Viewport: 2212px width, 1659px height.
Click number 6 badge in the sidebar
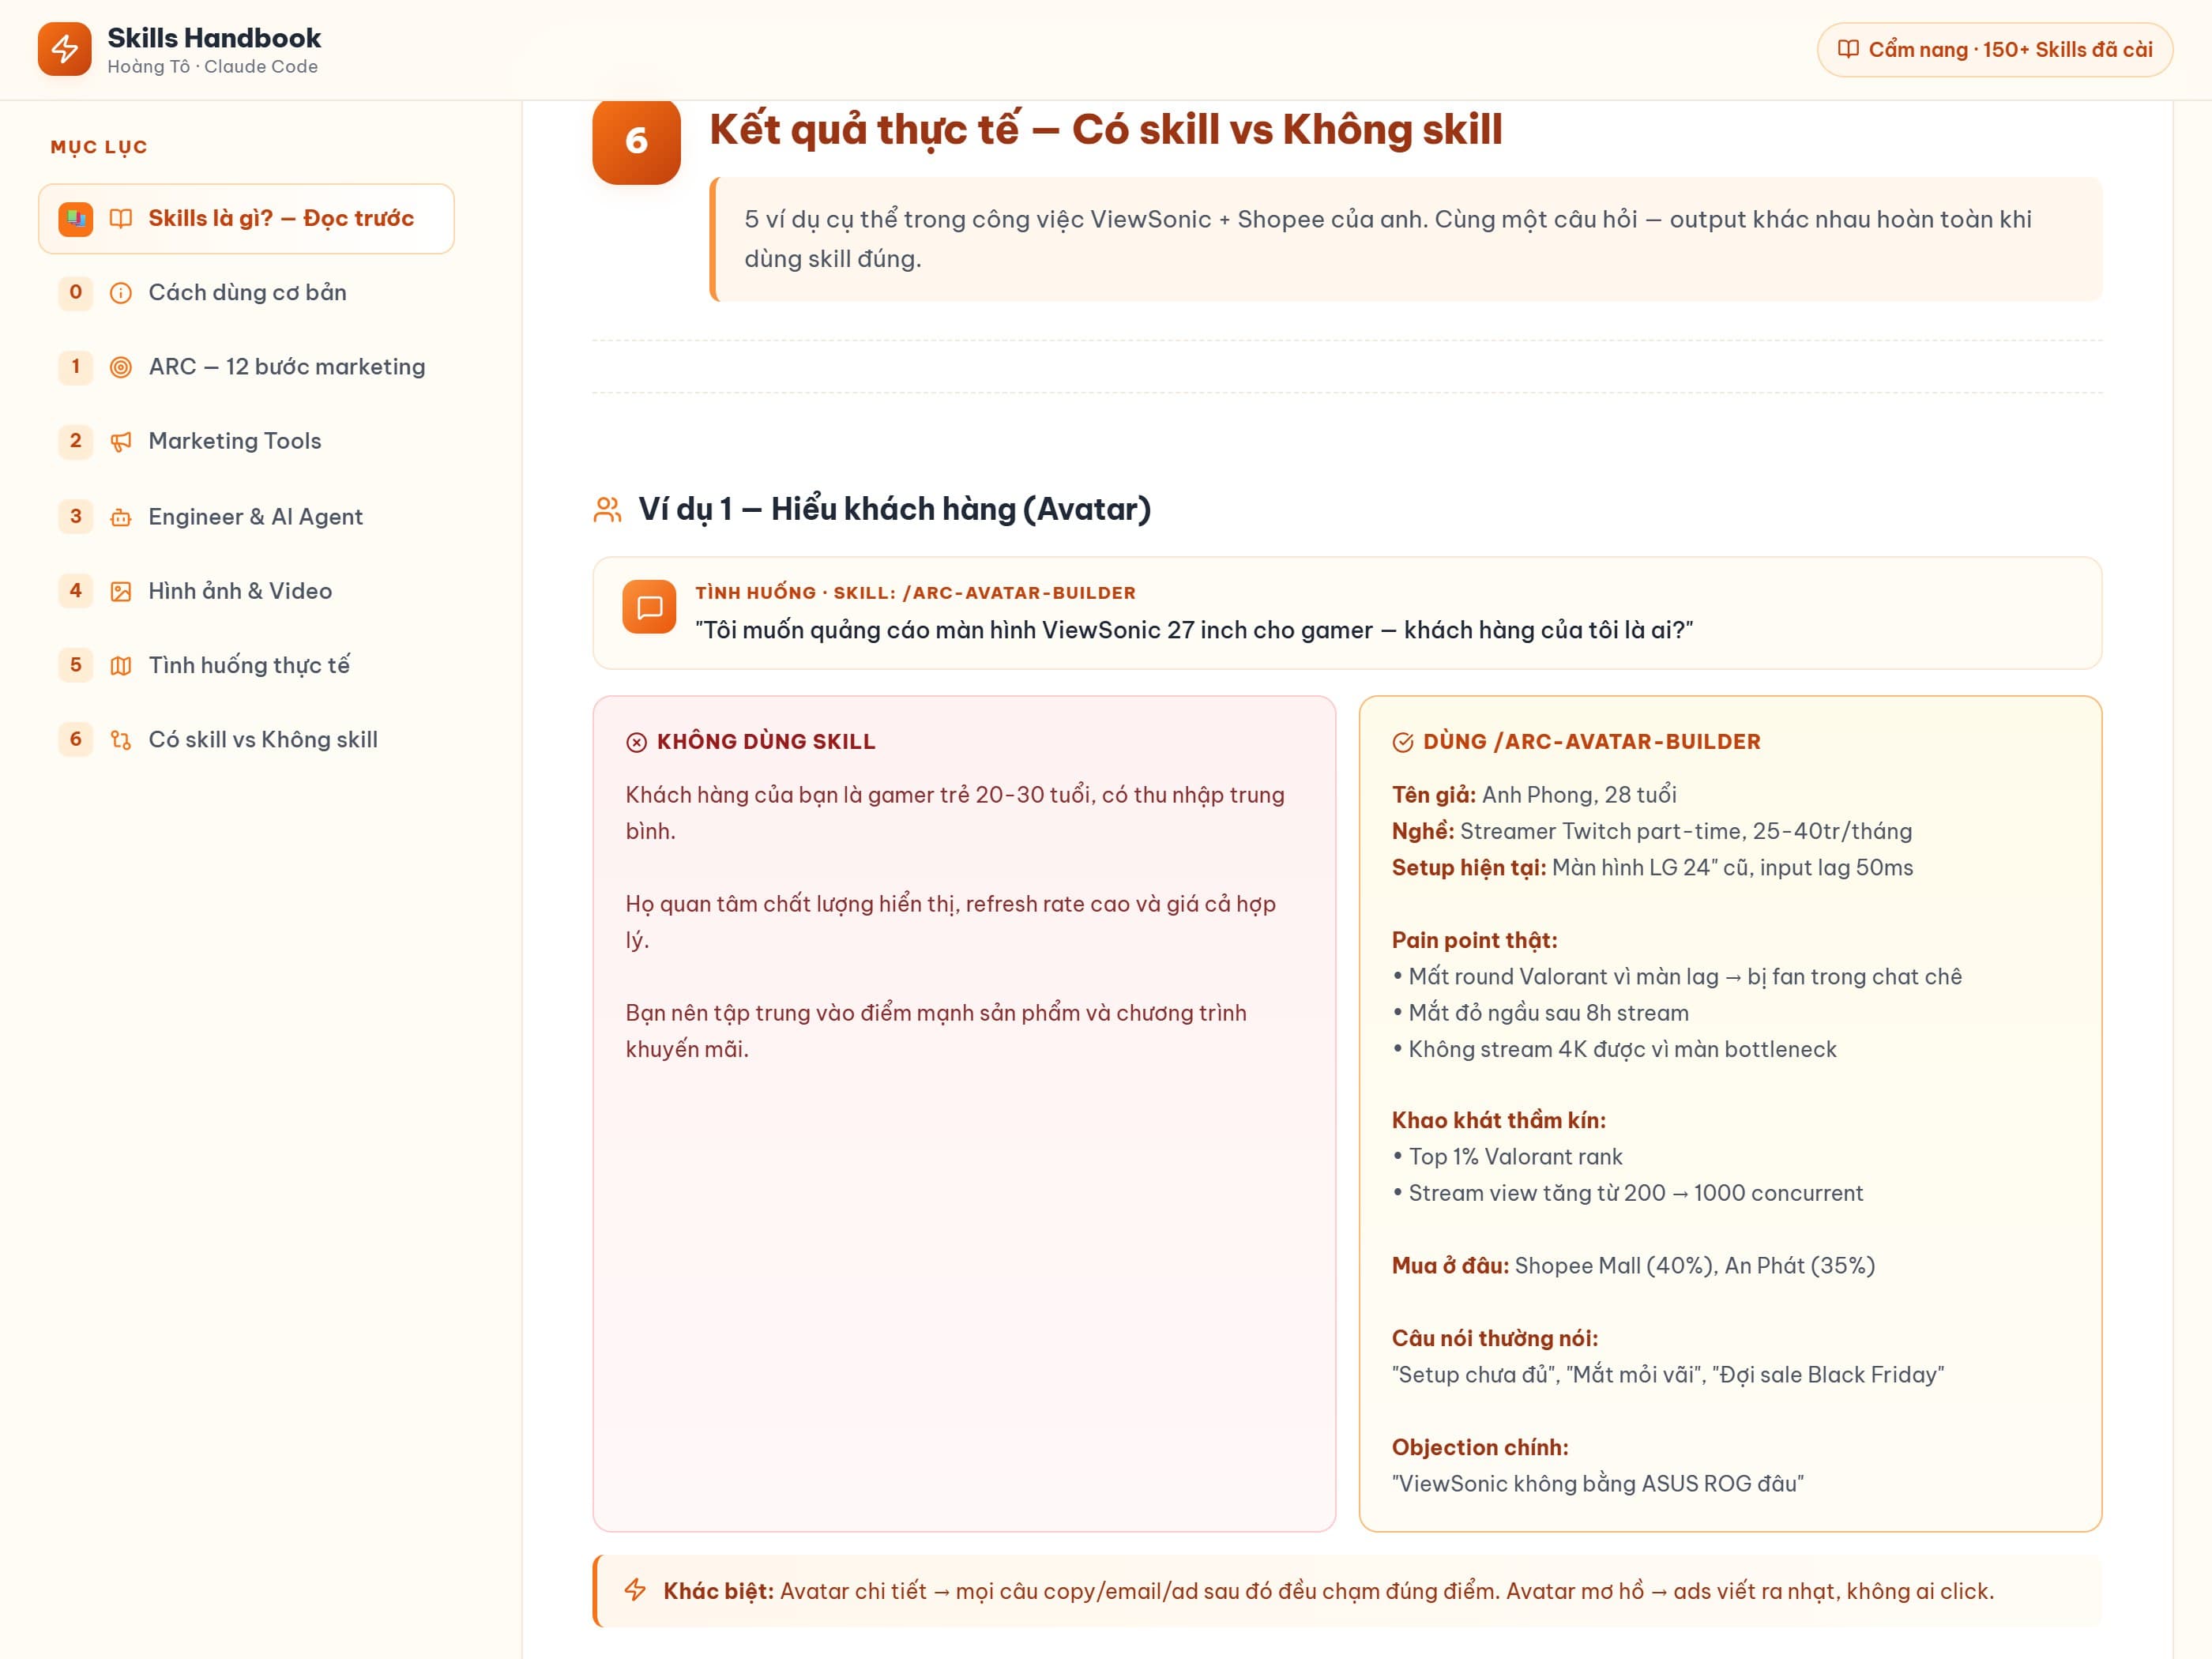(x=76, y=740)
